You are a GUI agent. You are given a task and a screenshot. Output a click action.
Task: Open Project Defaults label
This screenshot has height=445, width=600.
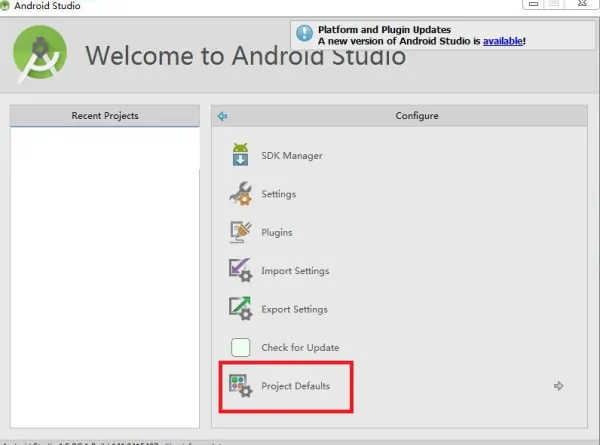pyautogui.click(x=295, y=386)
